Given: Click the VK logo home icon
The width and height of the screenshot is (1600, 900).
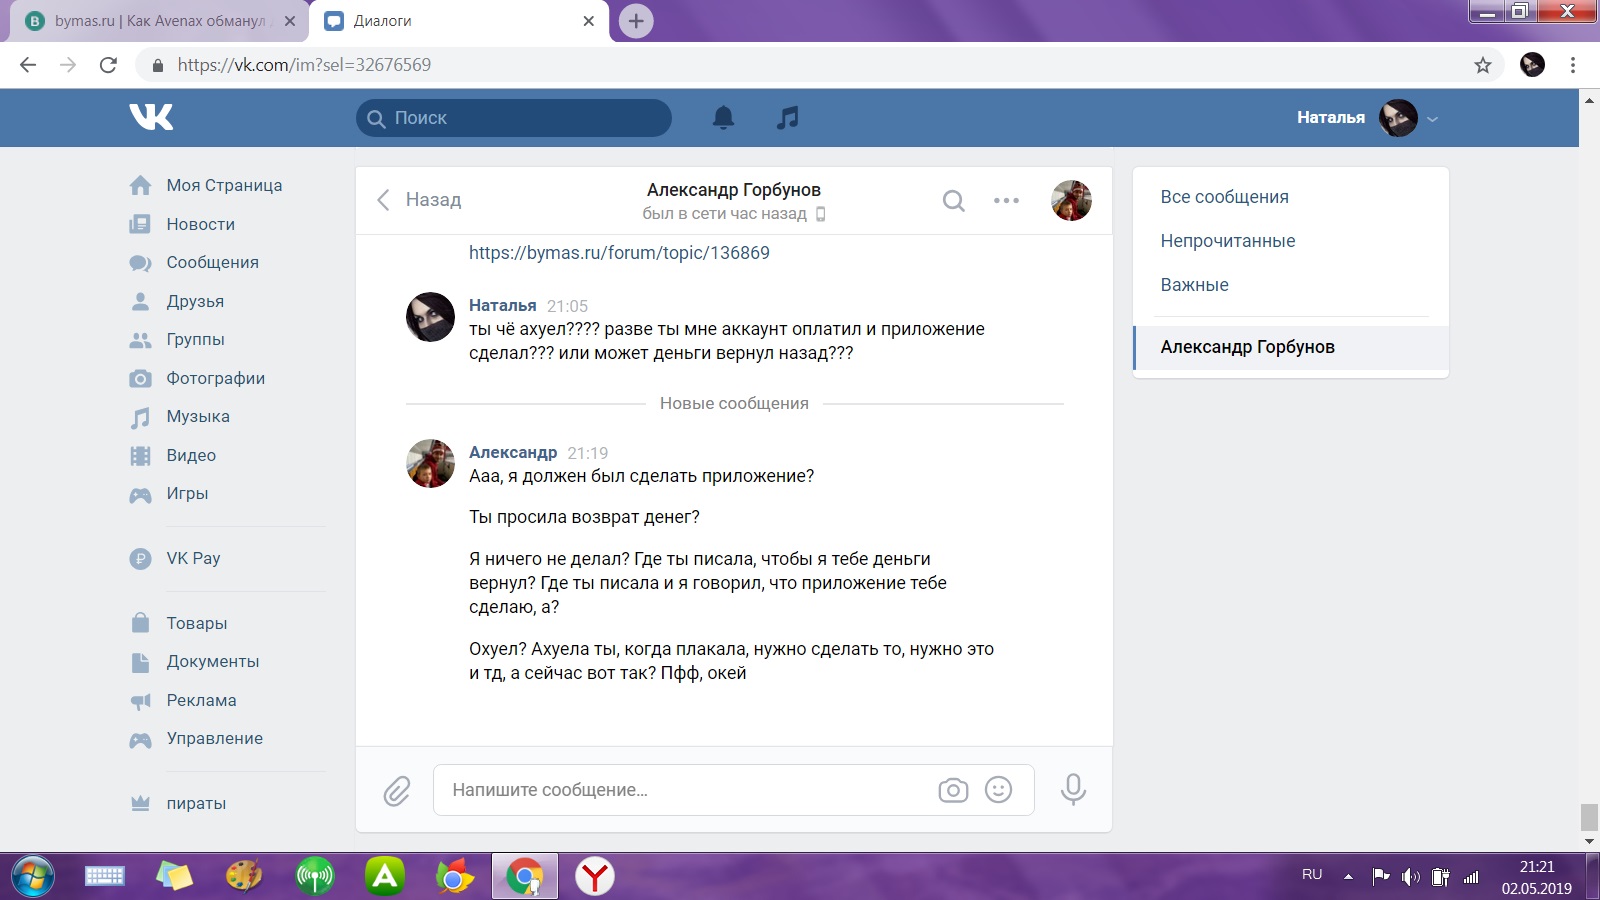Looking at the screenshot, I should coord(151,117).
